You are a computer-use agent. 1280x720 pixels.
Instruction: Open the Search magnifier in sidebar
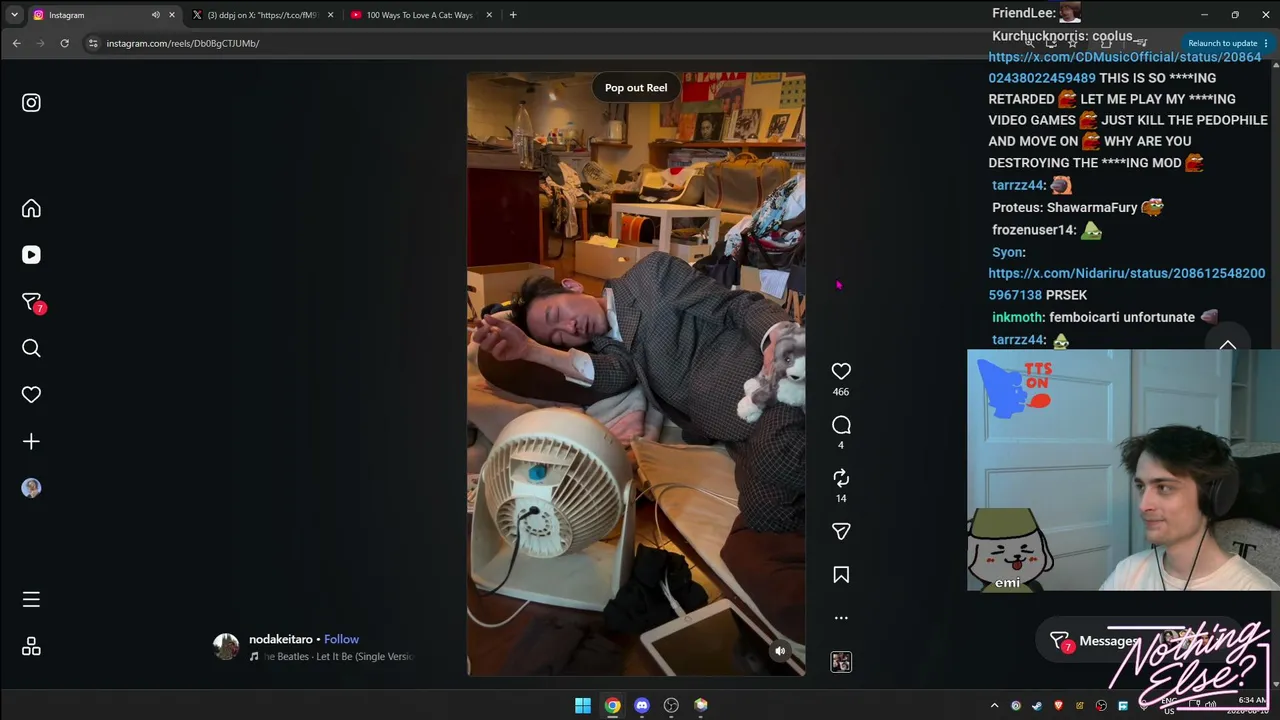pos(31,348)
